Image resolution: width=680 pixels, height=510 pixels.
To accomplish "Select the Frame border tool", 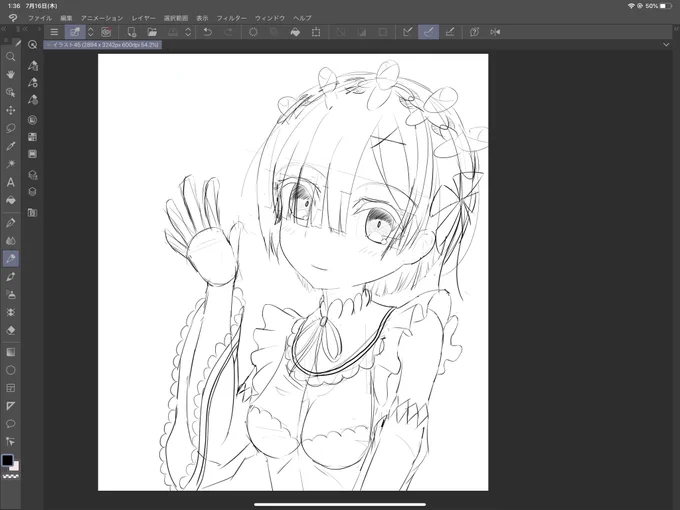I will tap(11, 388).
